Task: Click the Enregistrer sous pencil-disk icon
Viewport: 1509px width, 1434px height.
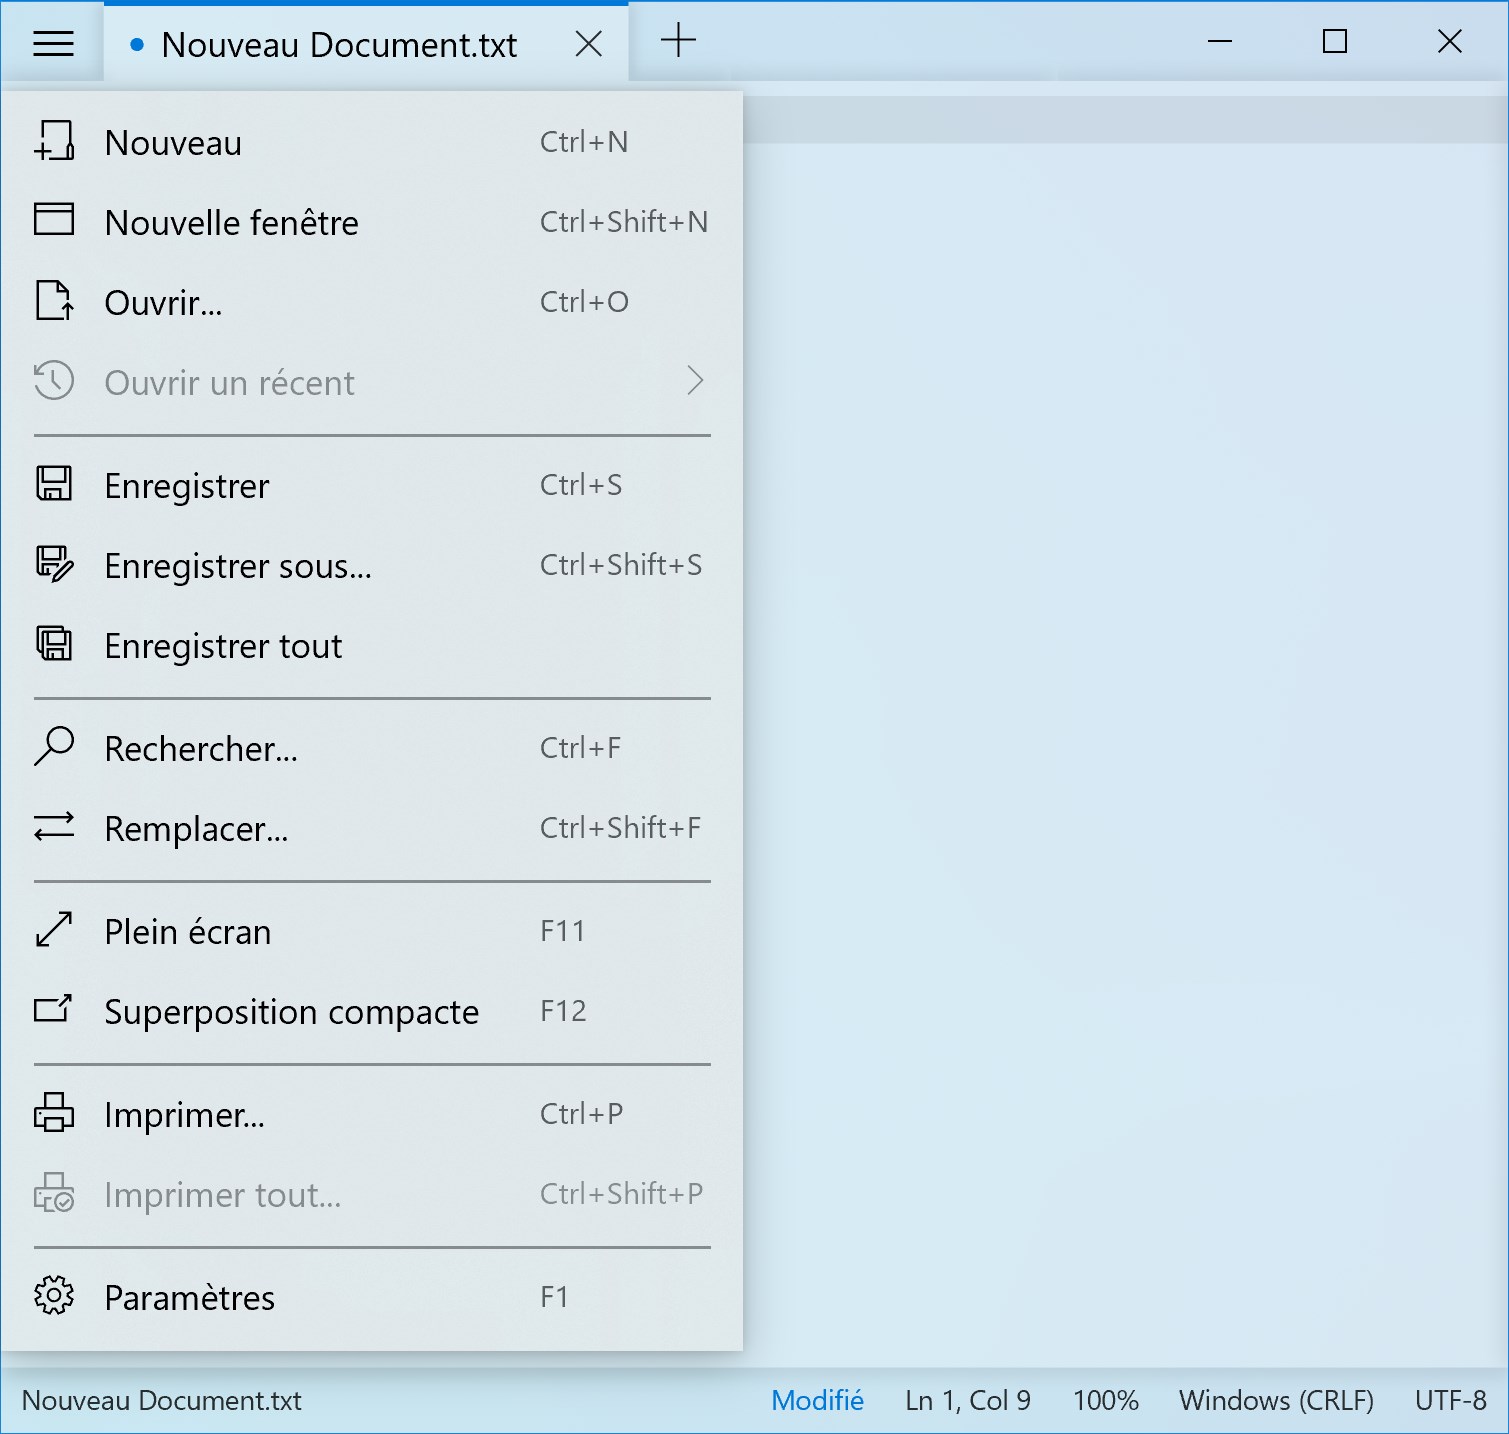Action: point(54,564)
